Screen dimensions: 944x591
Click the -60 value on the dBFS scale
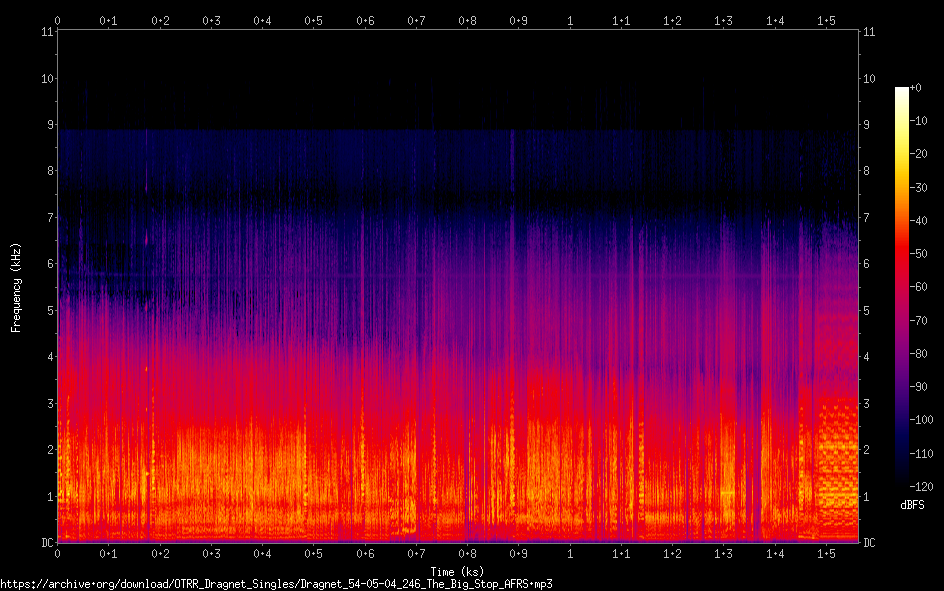pyautogui.click(x=922, y=285)
